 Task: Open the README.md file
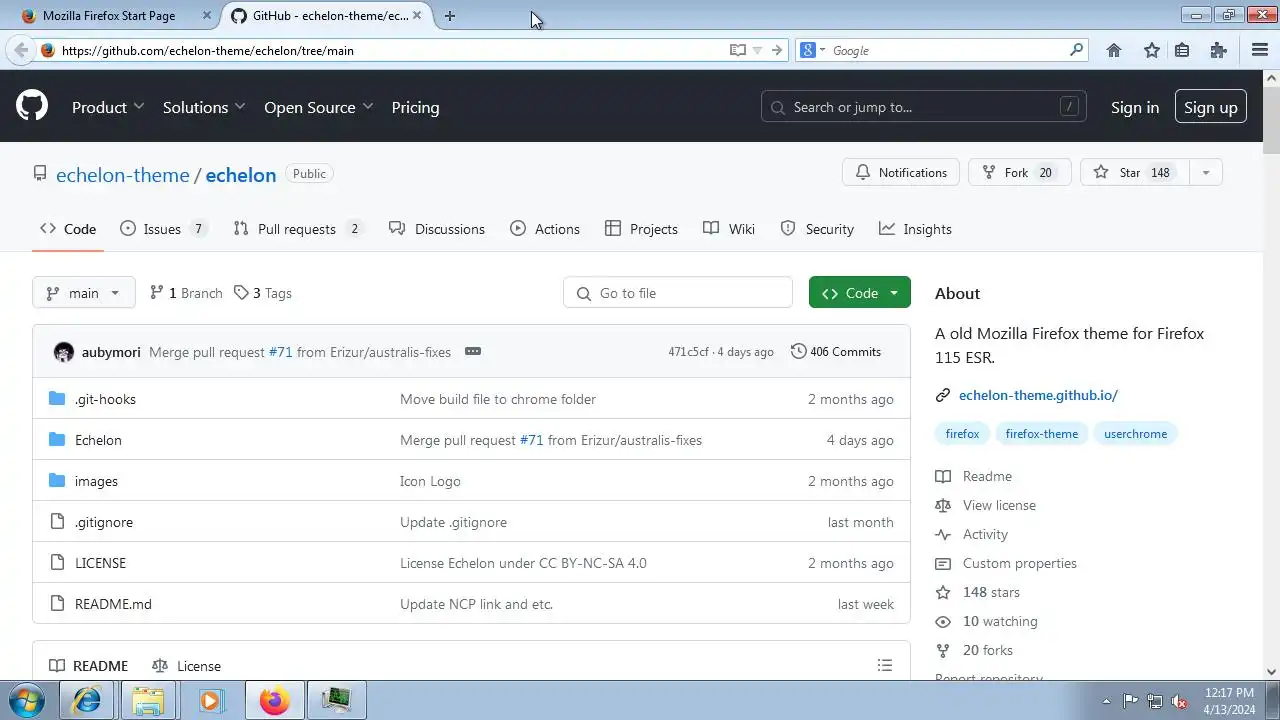tap(113, 604)
